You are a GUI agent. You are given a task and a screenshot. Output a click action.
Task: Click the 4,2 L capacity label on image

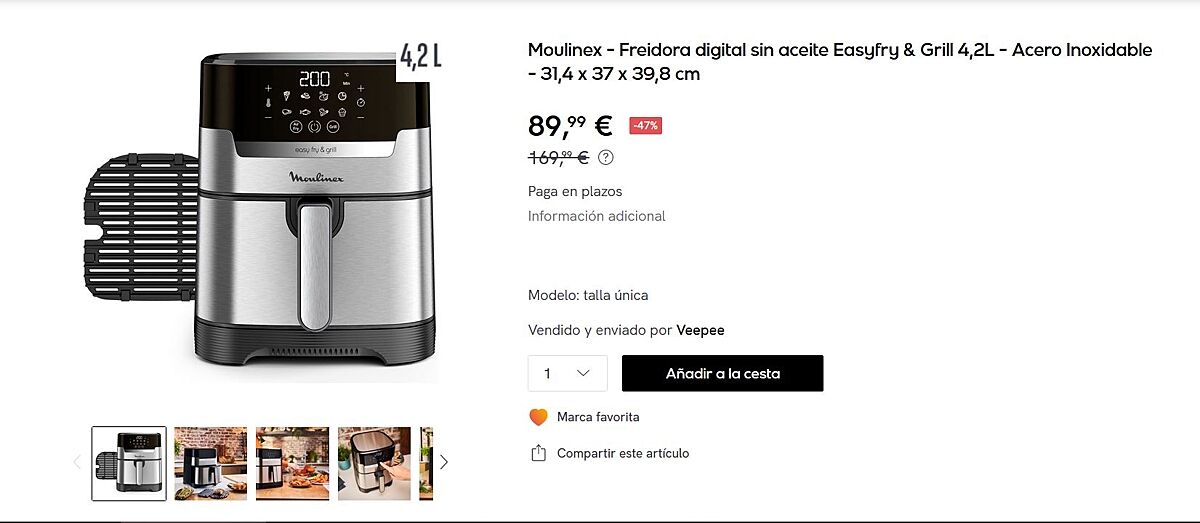coord(420,56)
